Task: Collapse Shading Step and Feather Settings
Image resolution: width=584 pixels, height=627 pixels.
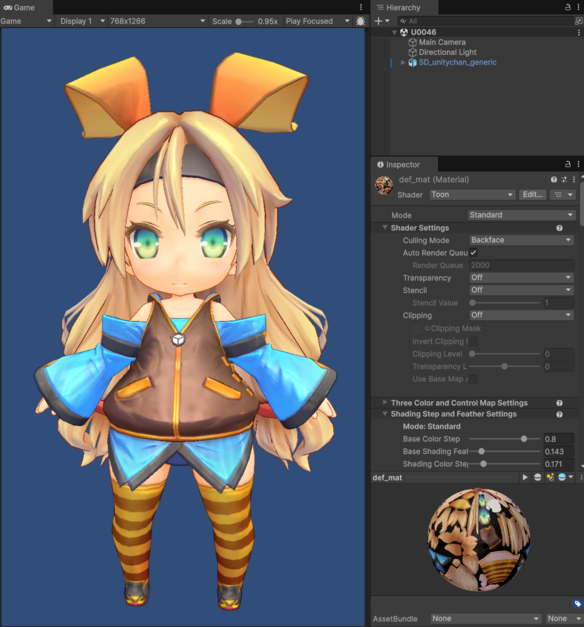Action: [384, 414]
